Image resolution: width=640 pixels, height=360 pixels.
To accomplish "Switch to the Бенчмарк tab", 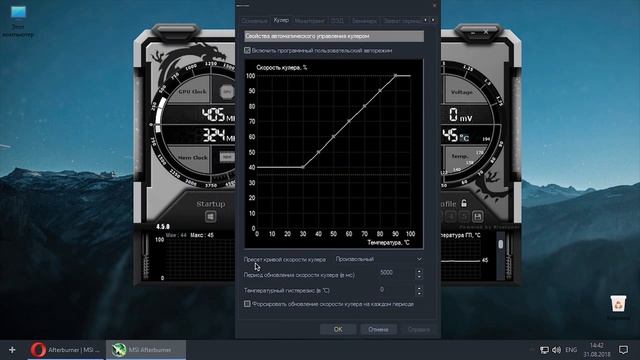I will (364, 20).
